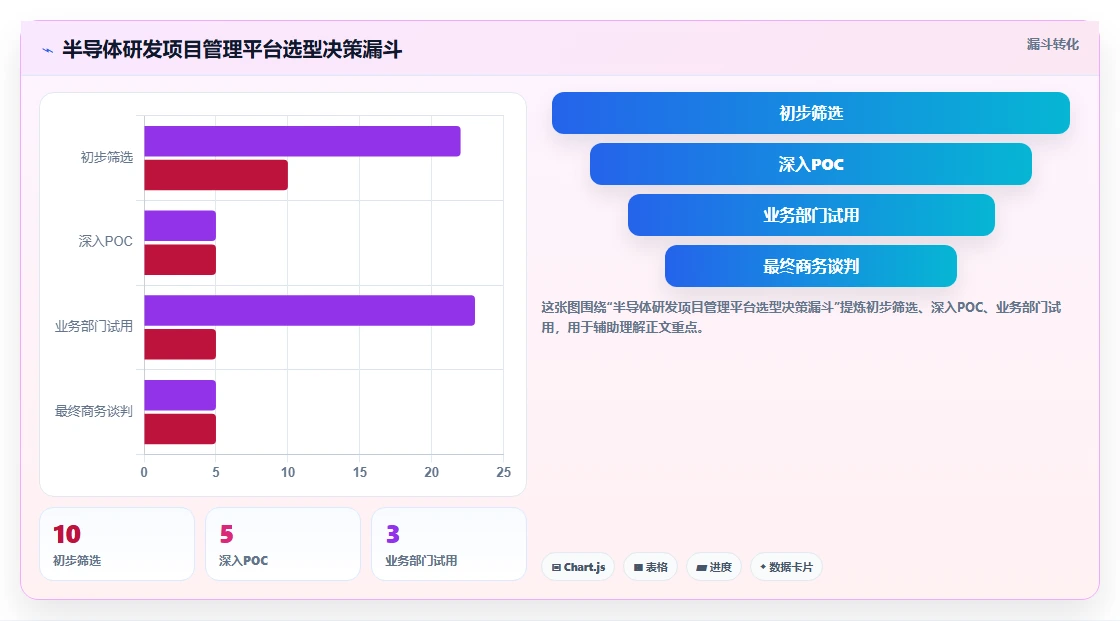Open the 业务部门试用 data card showing 3
Image resolution: width=1120 pixels, height=621 pixels.
pyautogui.click(x=449, y=545)
